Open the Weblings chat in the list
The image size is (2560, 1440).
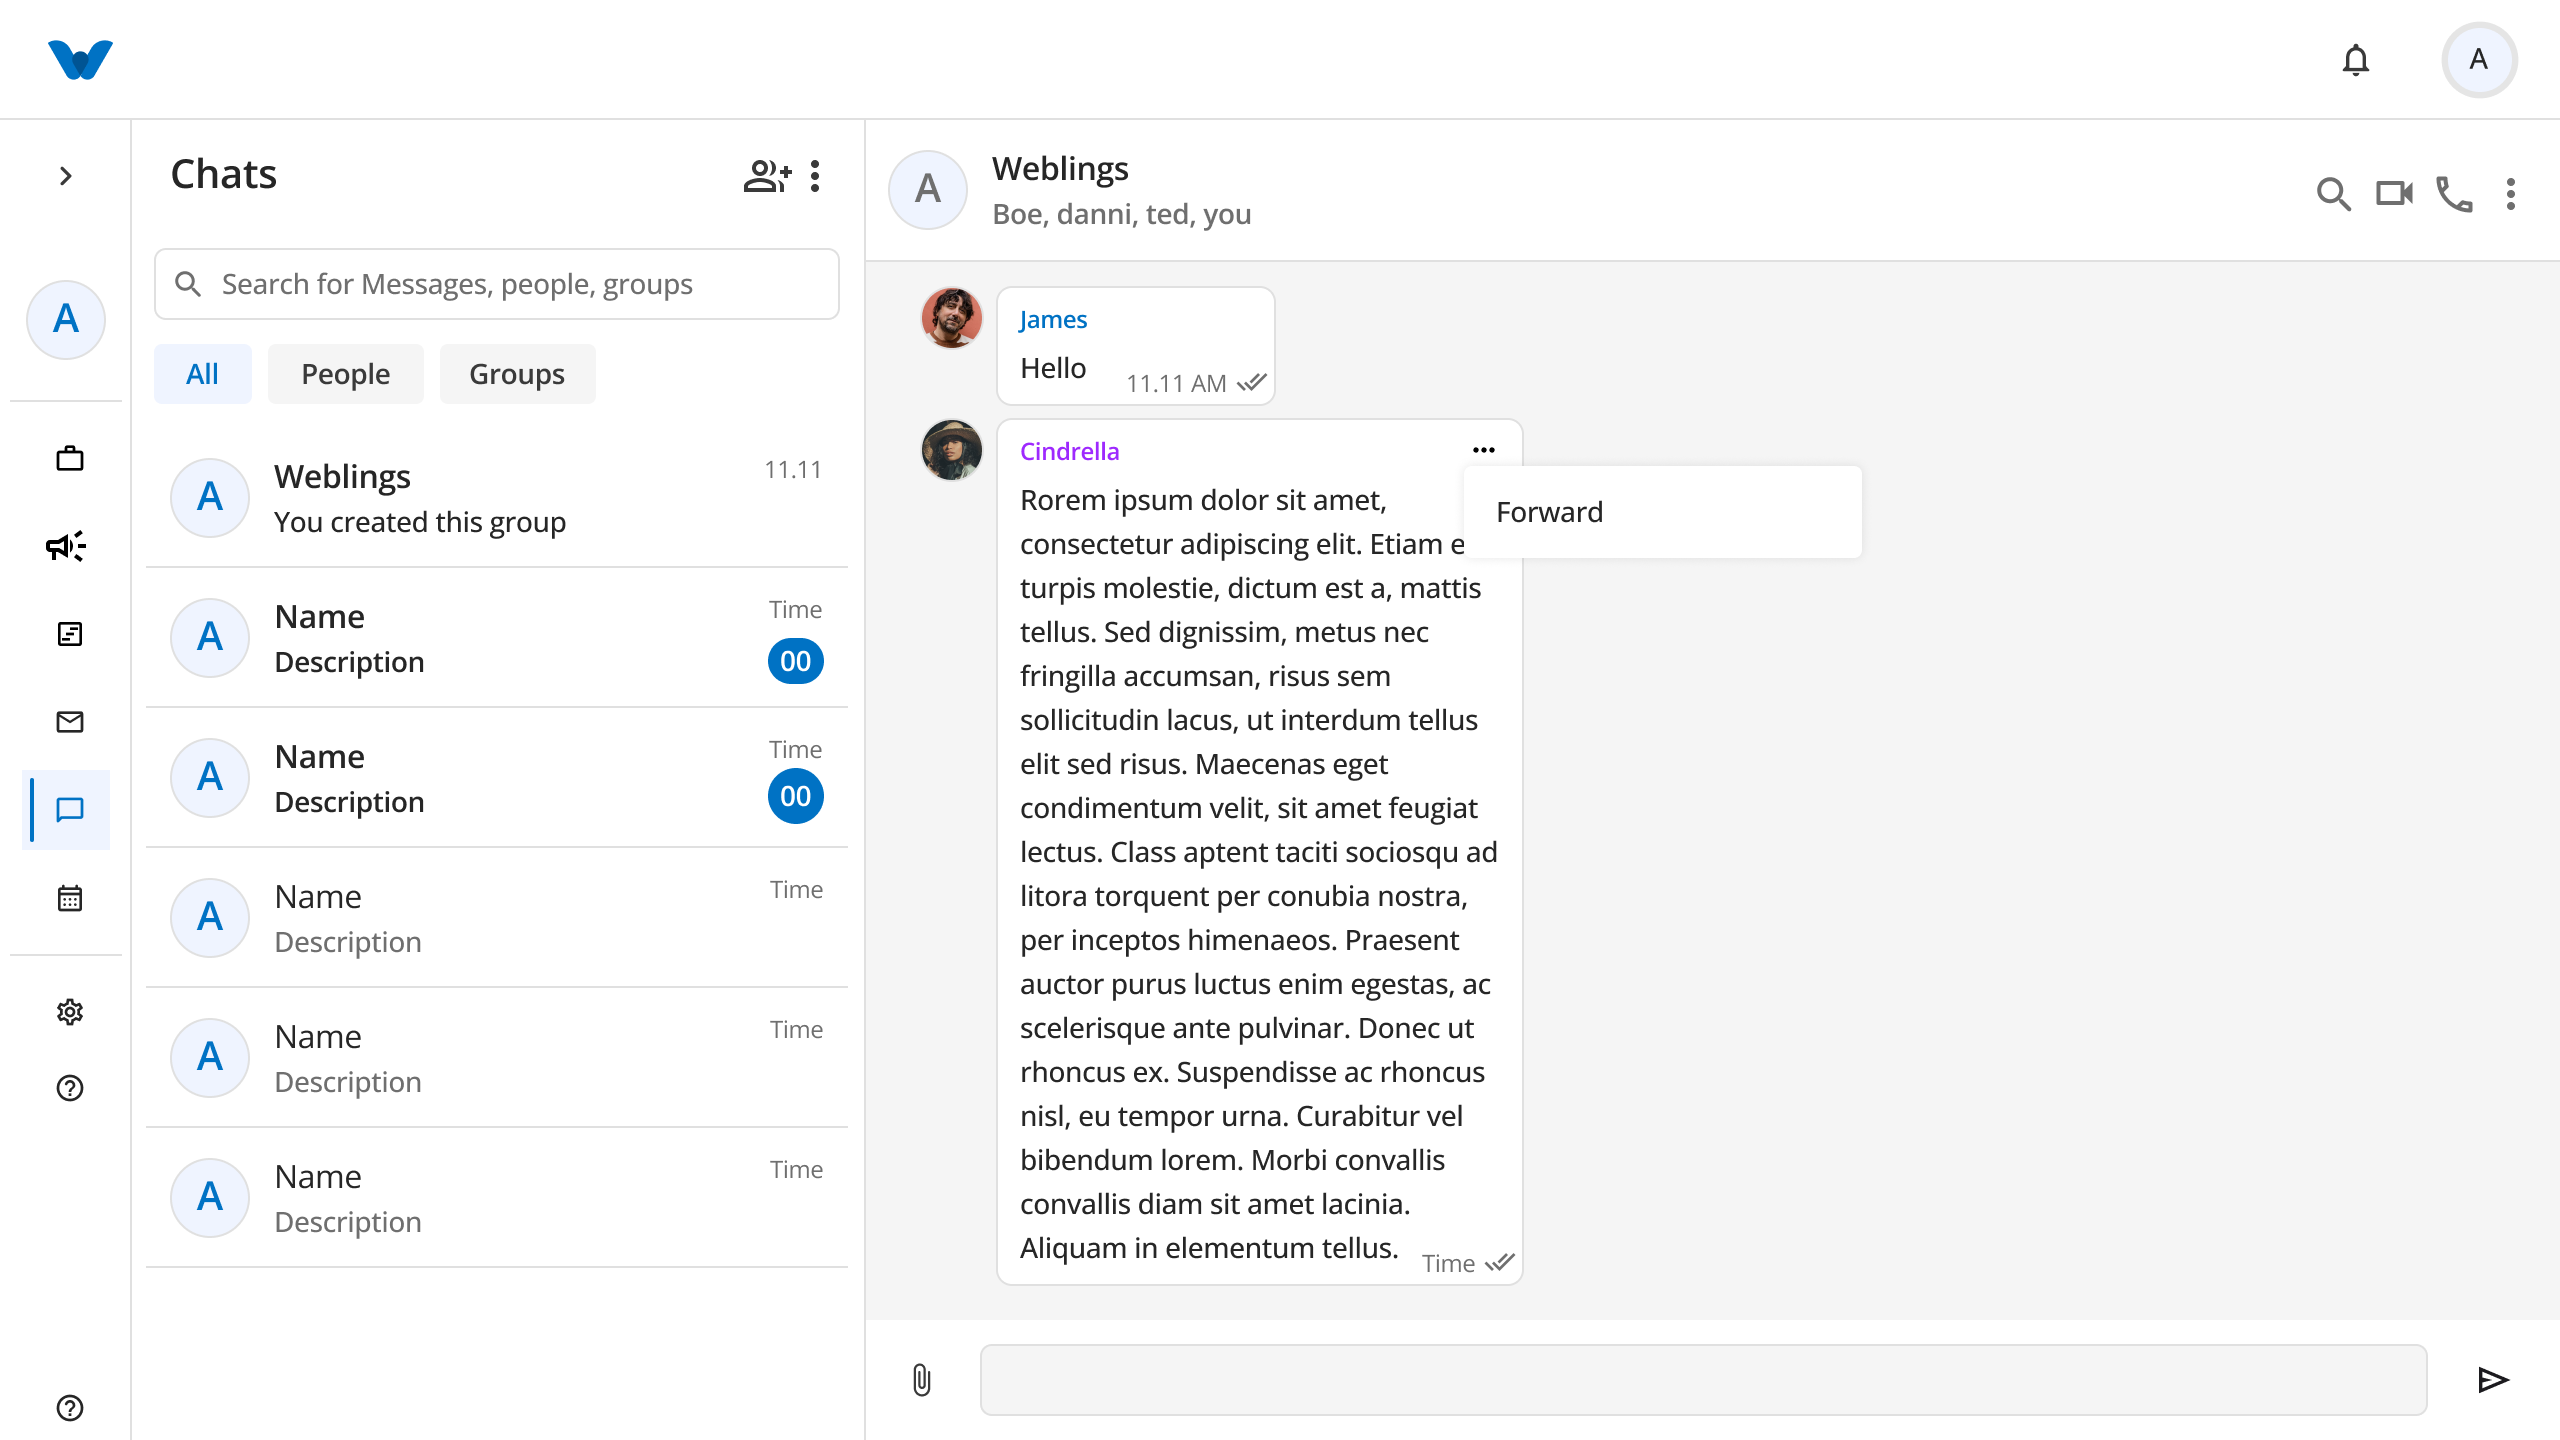click(497, 498)
